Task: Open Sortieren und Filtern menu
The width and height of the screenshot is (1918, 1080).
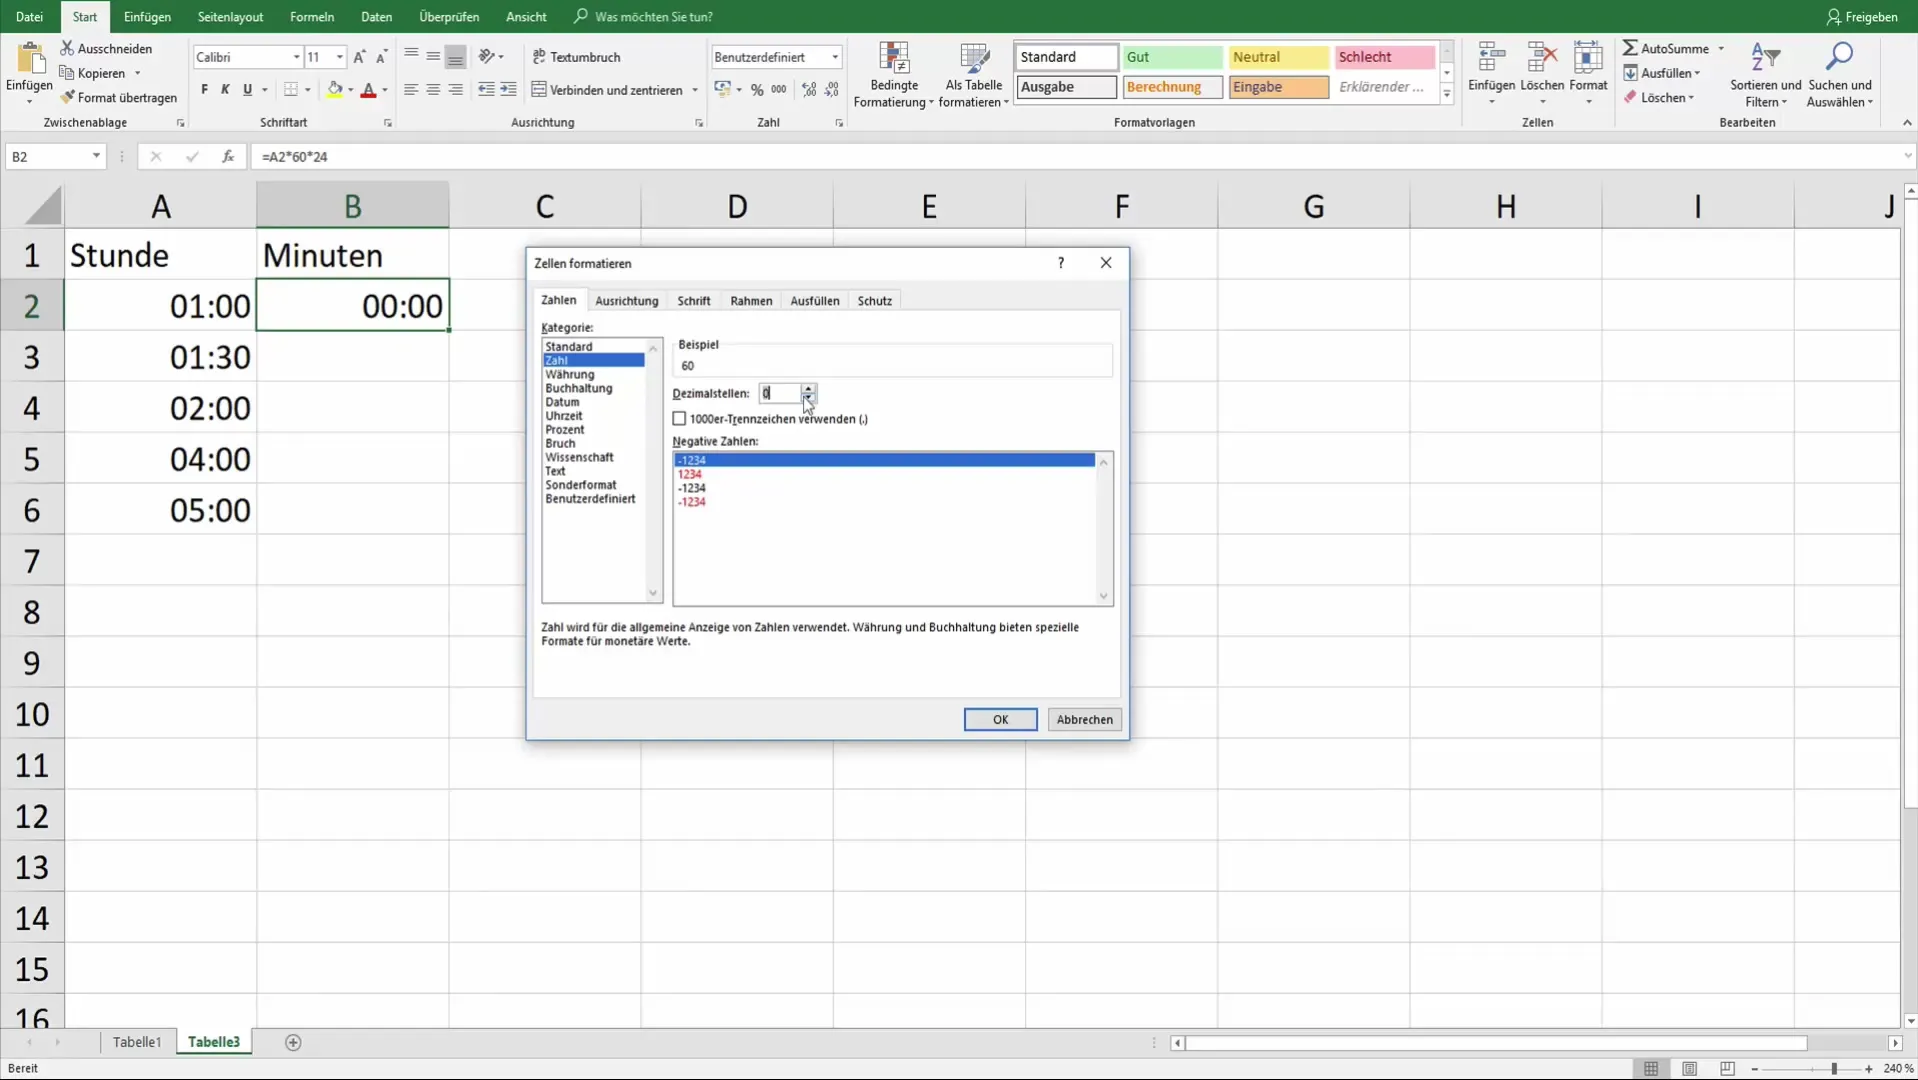Action: click(1766, 75)
